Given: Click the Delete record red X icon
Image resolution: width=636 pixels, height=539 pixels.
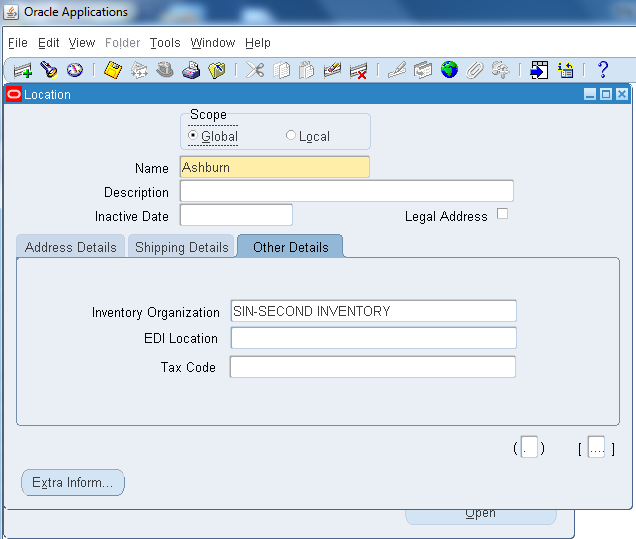Looking at the screenshot, I should [x=358, y=71].
